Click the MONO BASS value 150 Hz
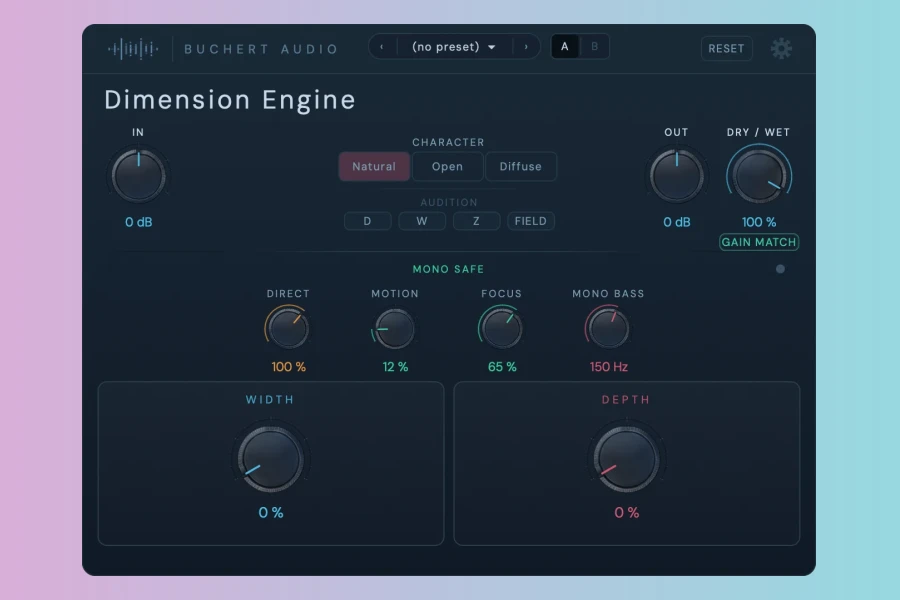 pyautogui.click(x=608, y=367)
